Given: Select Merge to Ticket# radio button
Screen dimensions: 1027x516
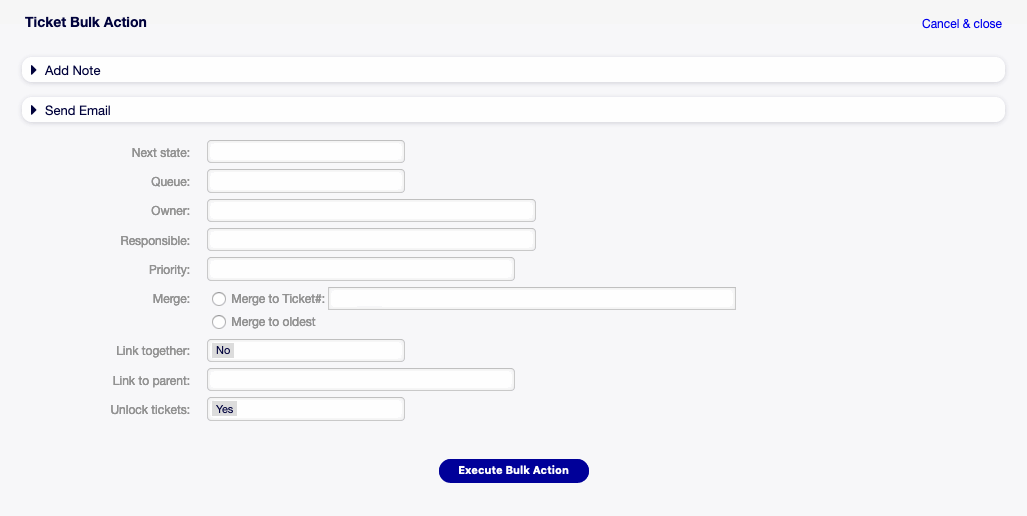Looking at the screenshot, I should coord(219,299).
